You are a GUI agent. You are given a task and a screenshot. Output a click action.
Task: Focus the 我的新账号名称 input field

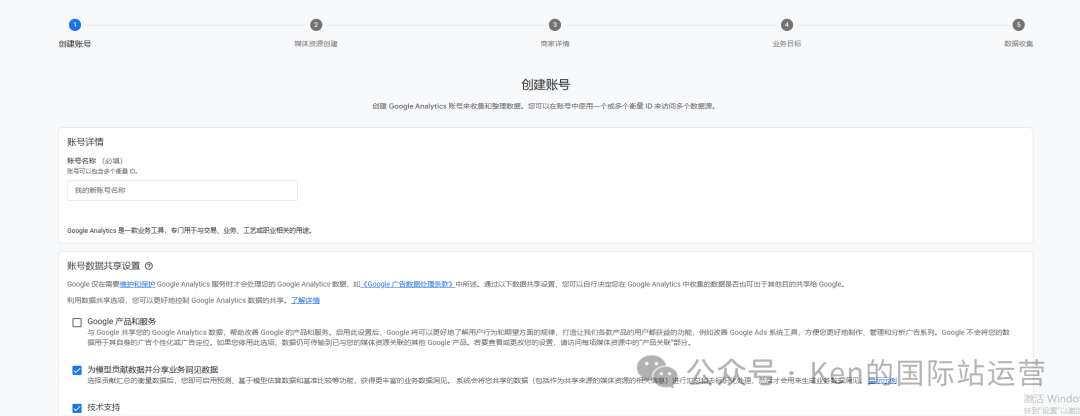coord(183,191)
